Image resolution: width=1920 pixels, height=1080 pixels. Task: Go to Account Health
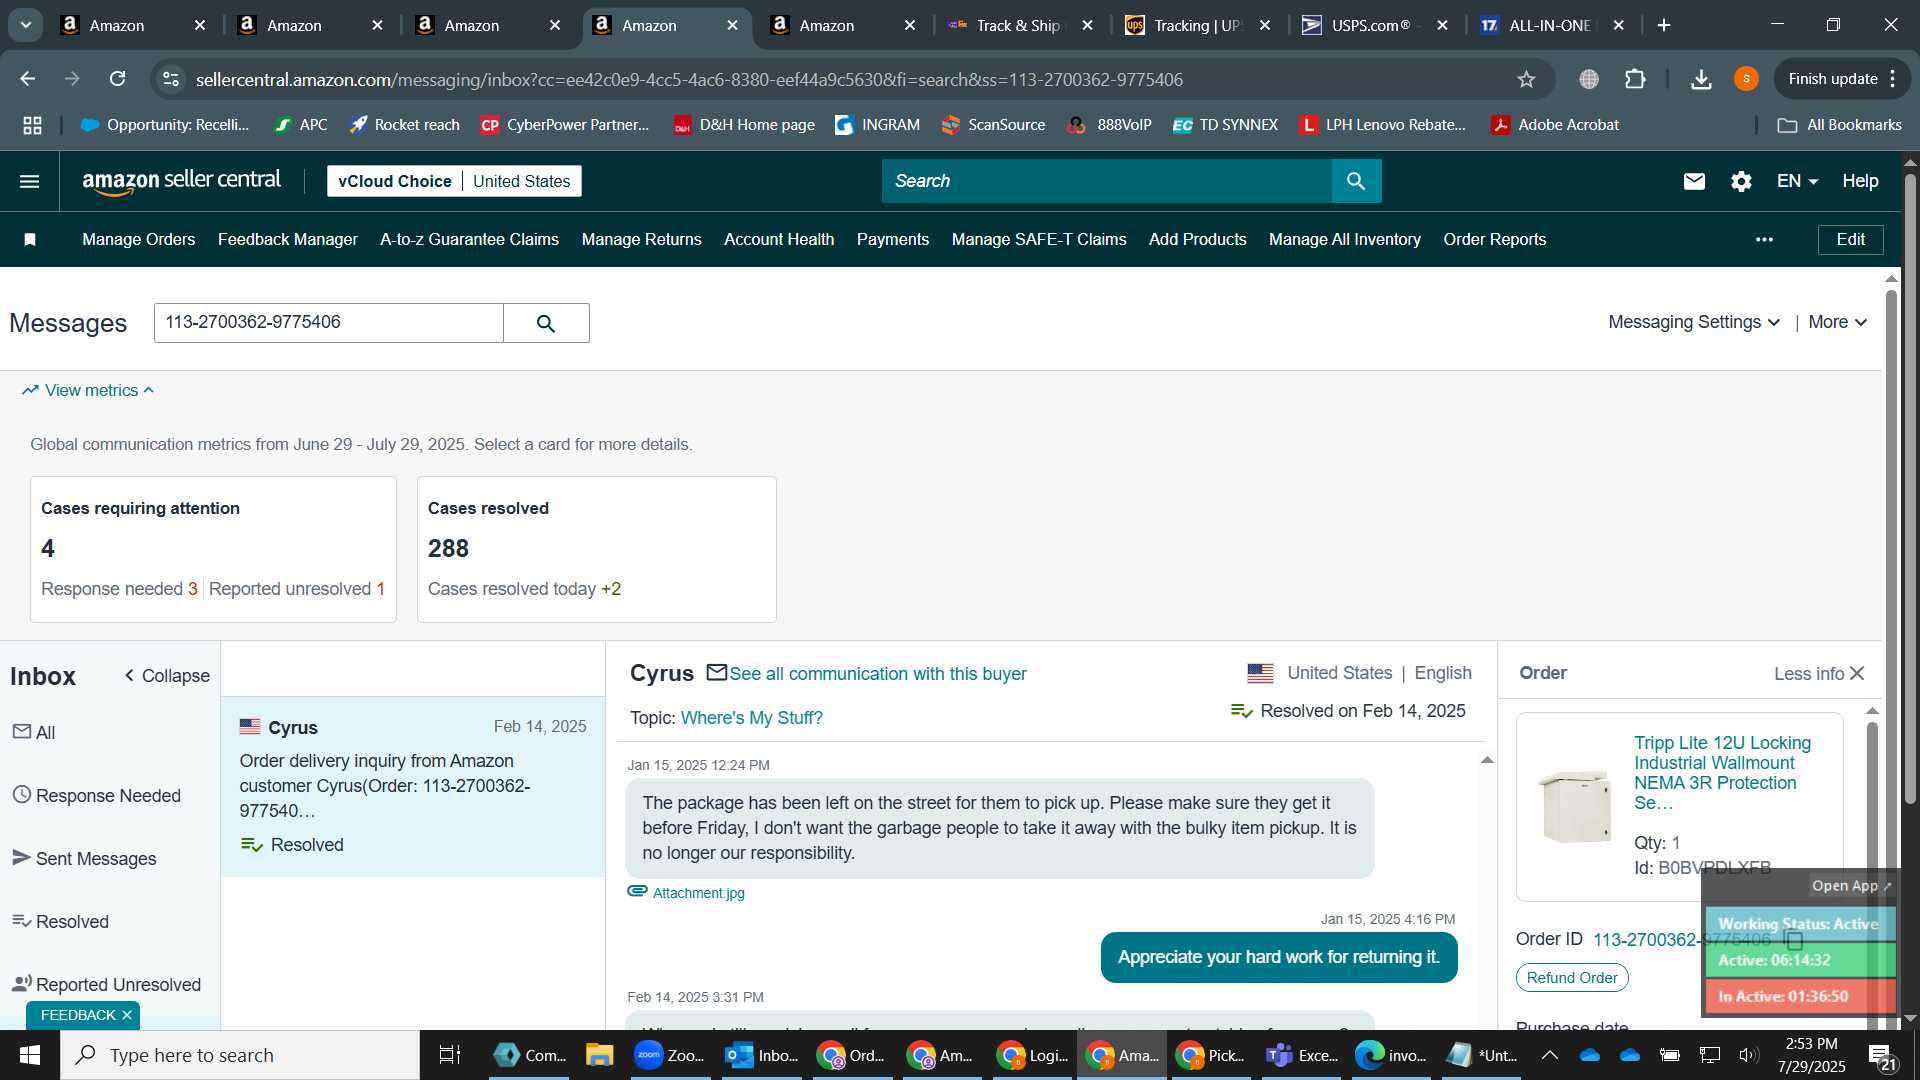pyautogui.click(x=779, y=239)
